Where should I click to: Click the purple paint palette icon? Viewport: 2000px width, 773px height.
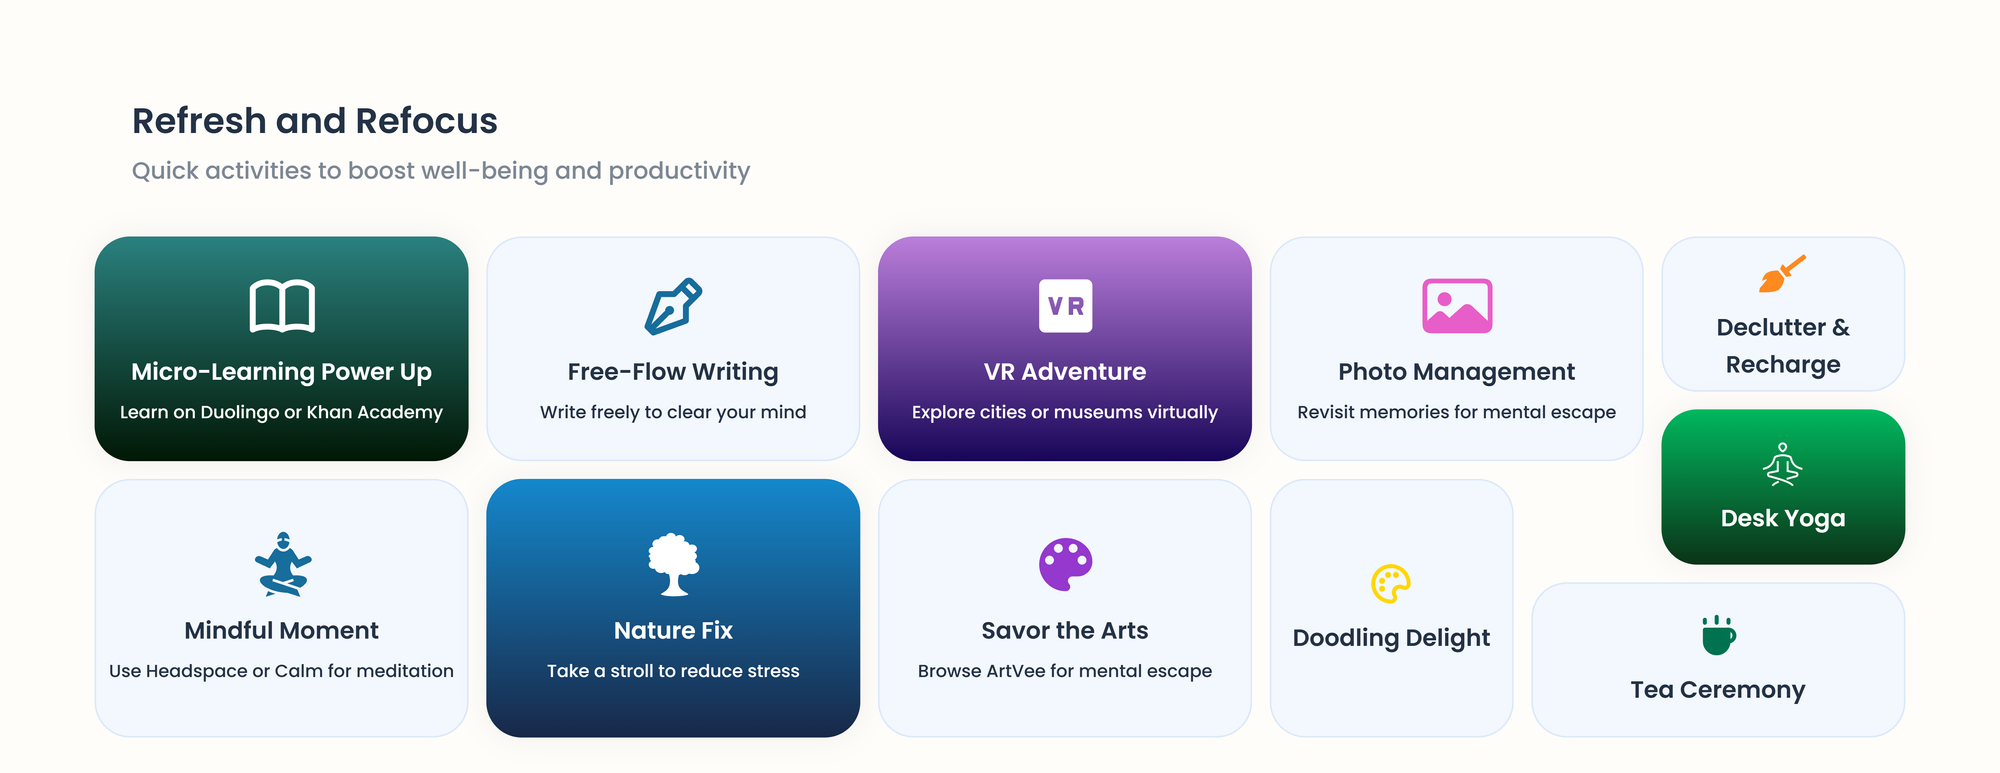click(1065, 564)
